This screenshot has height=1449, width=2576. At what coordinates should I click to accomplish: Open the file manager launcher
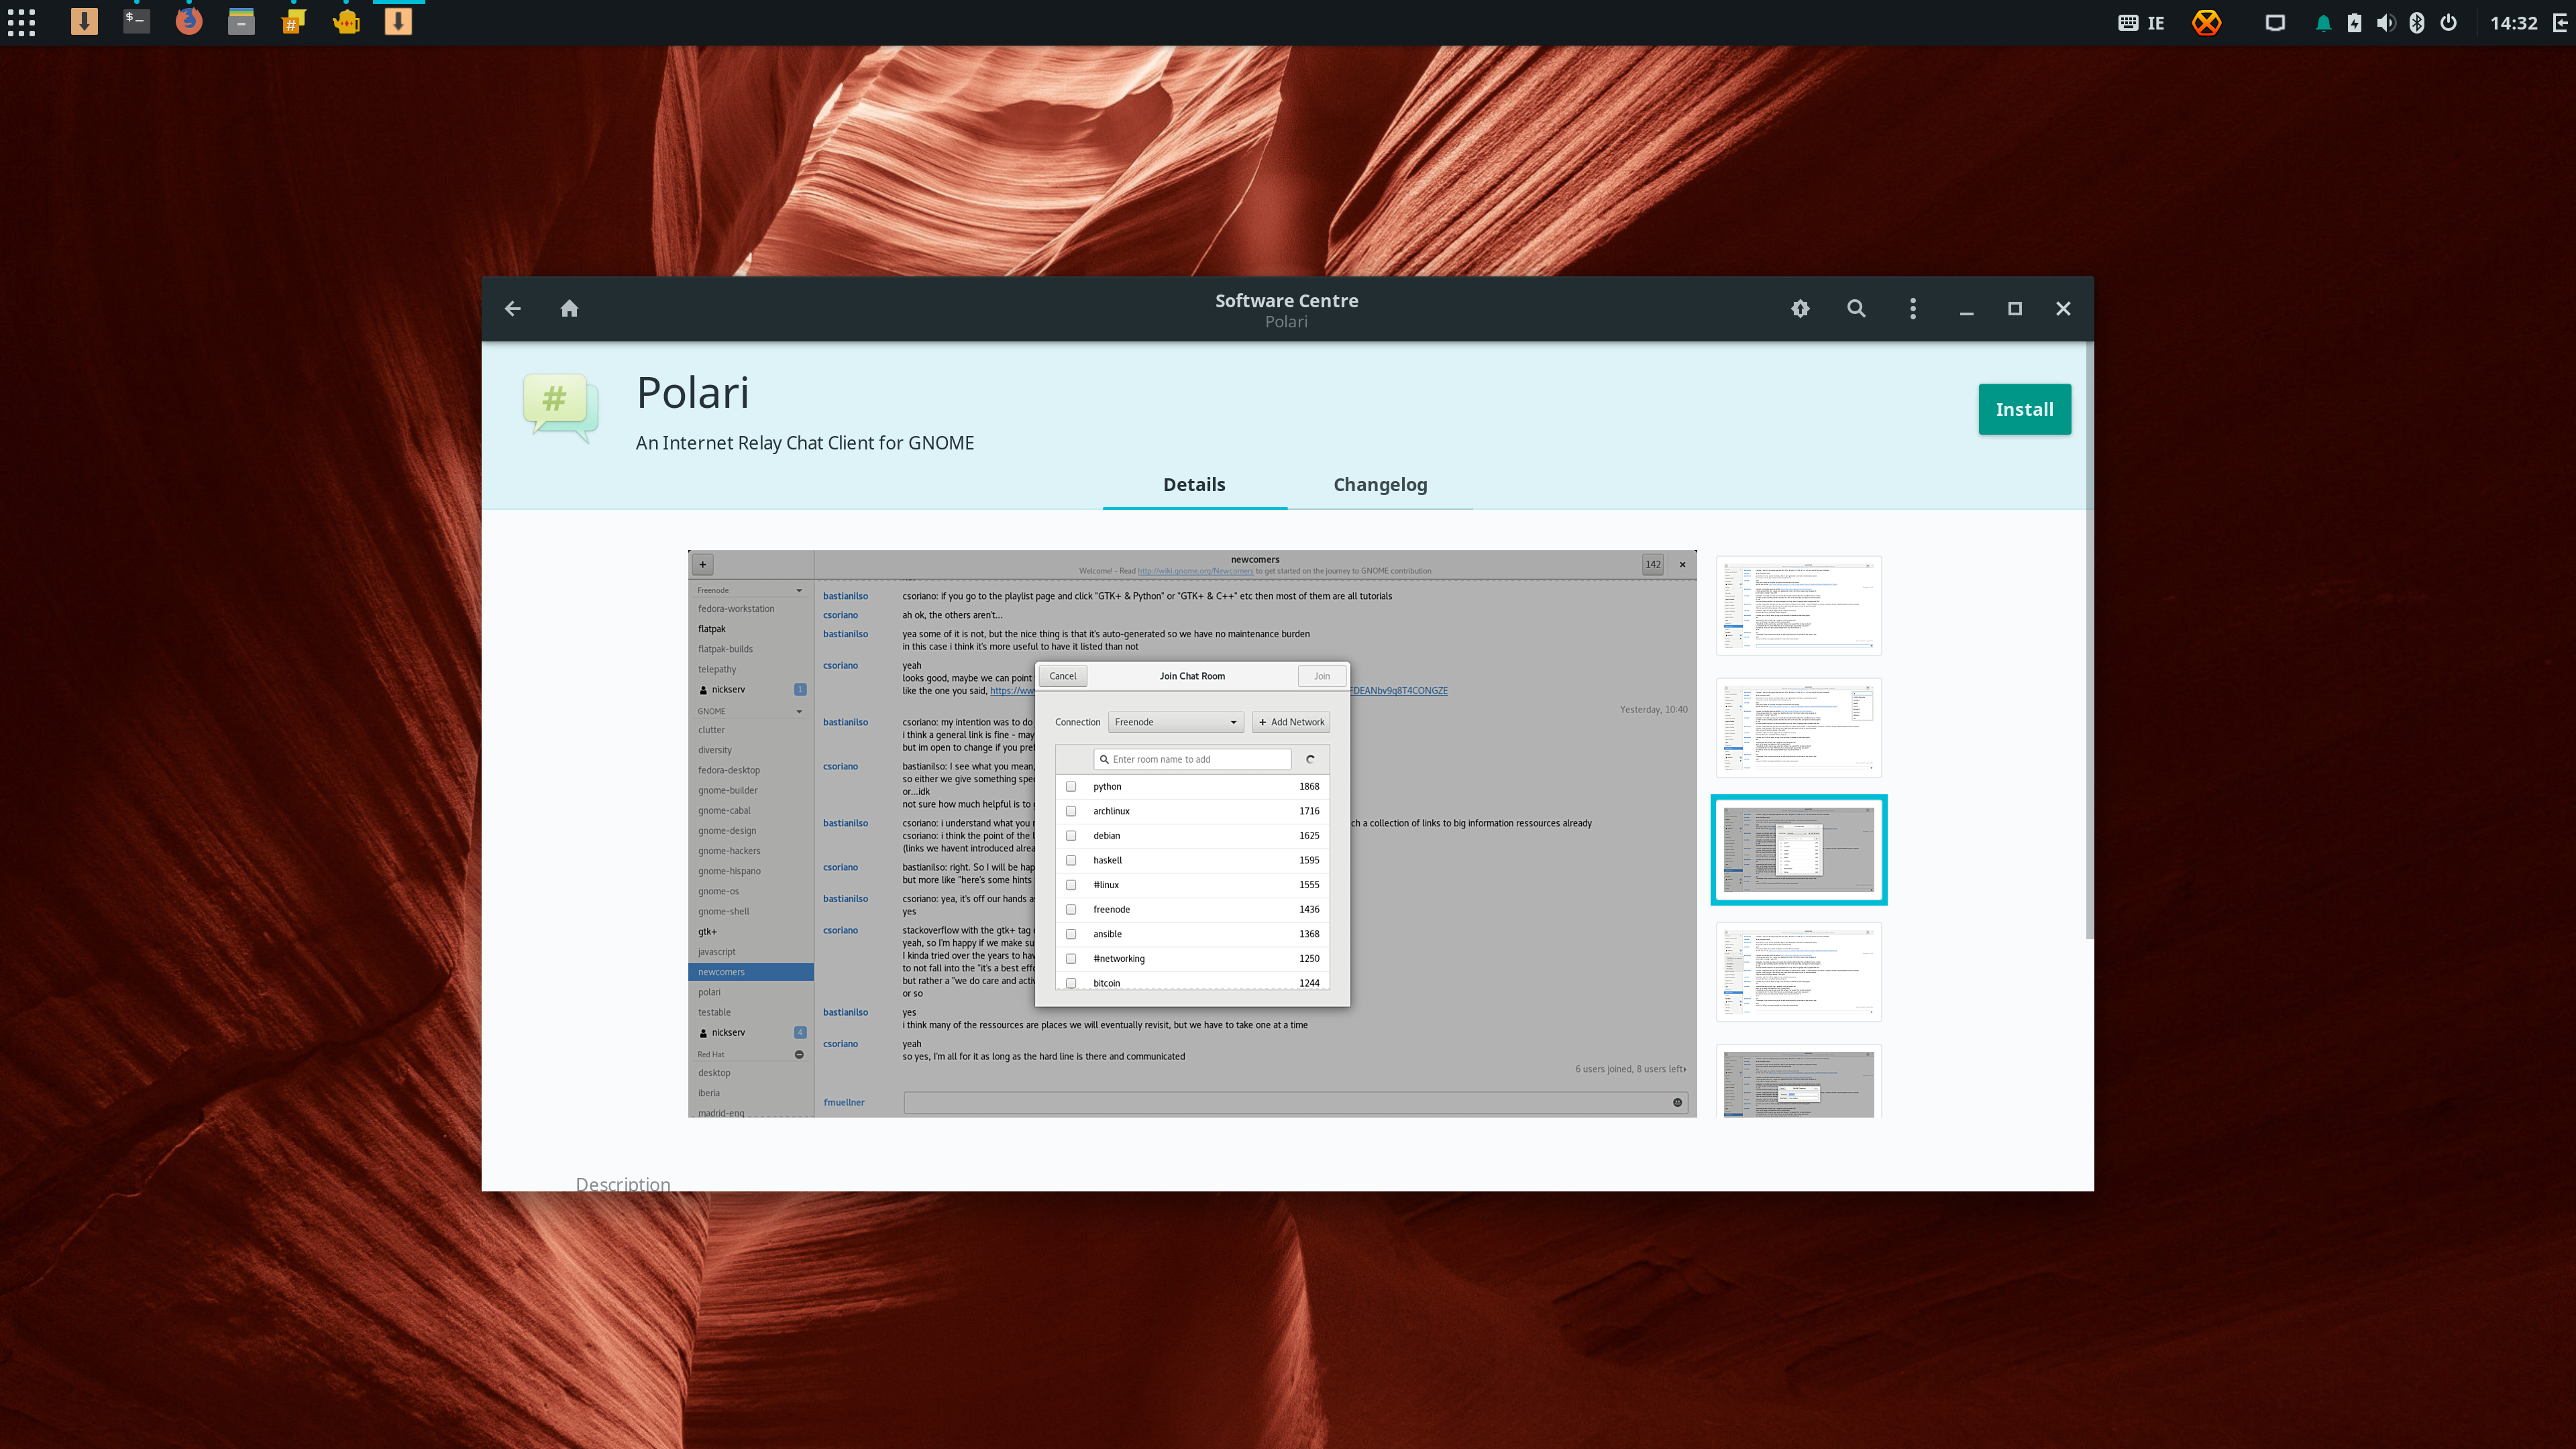241,22
